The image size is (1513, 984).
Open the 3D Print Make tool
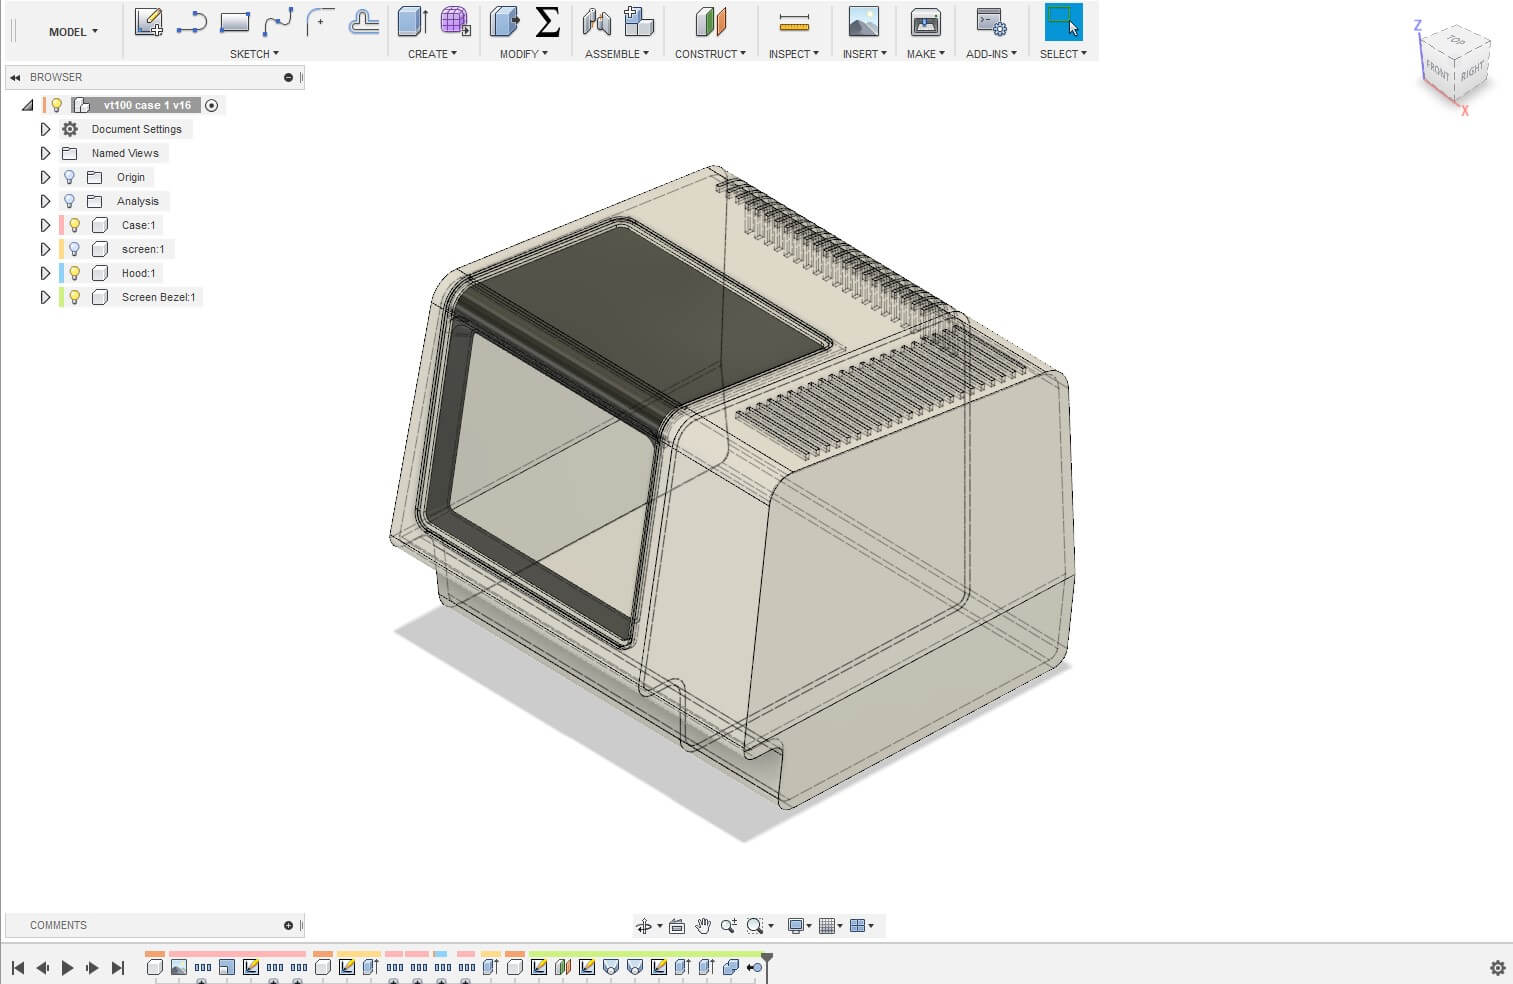click(x=925, y=22)
